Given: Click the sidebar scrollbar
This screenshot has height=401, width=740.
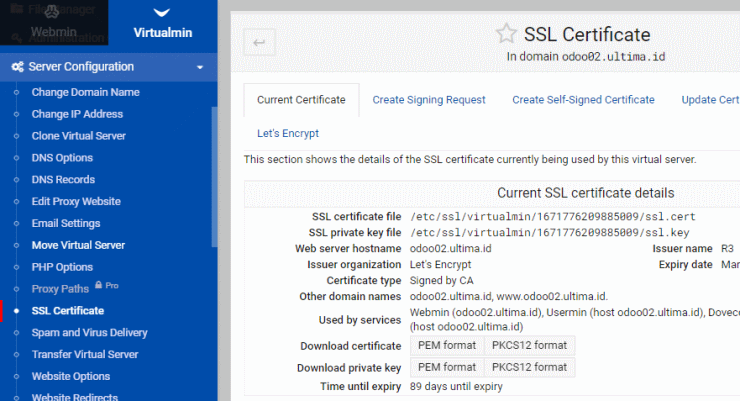Looking at the screenshot, I should point(214,177).
